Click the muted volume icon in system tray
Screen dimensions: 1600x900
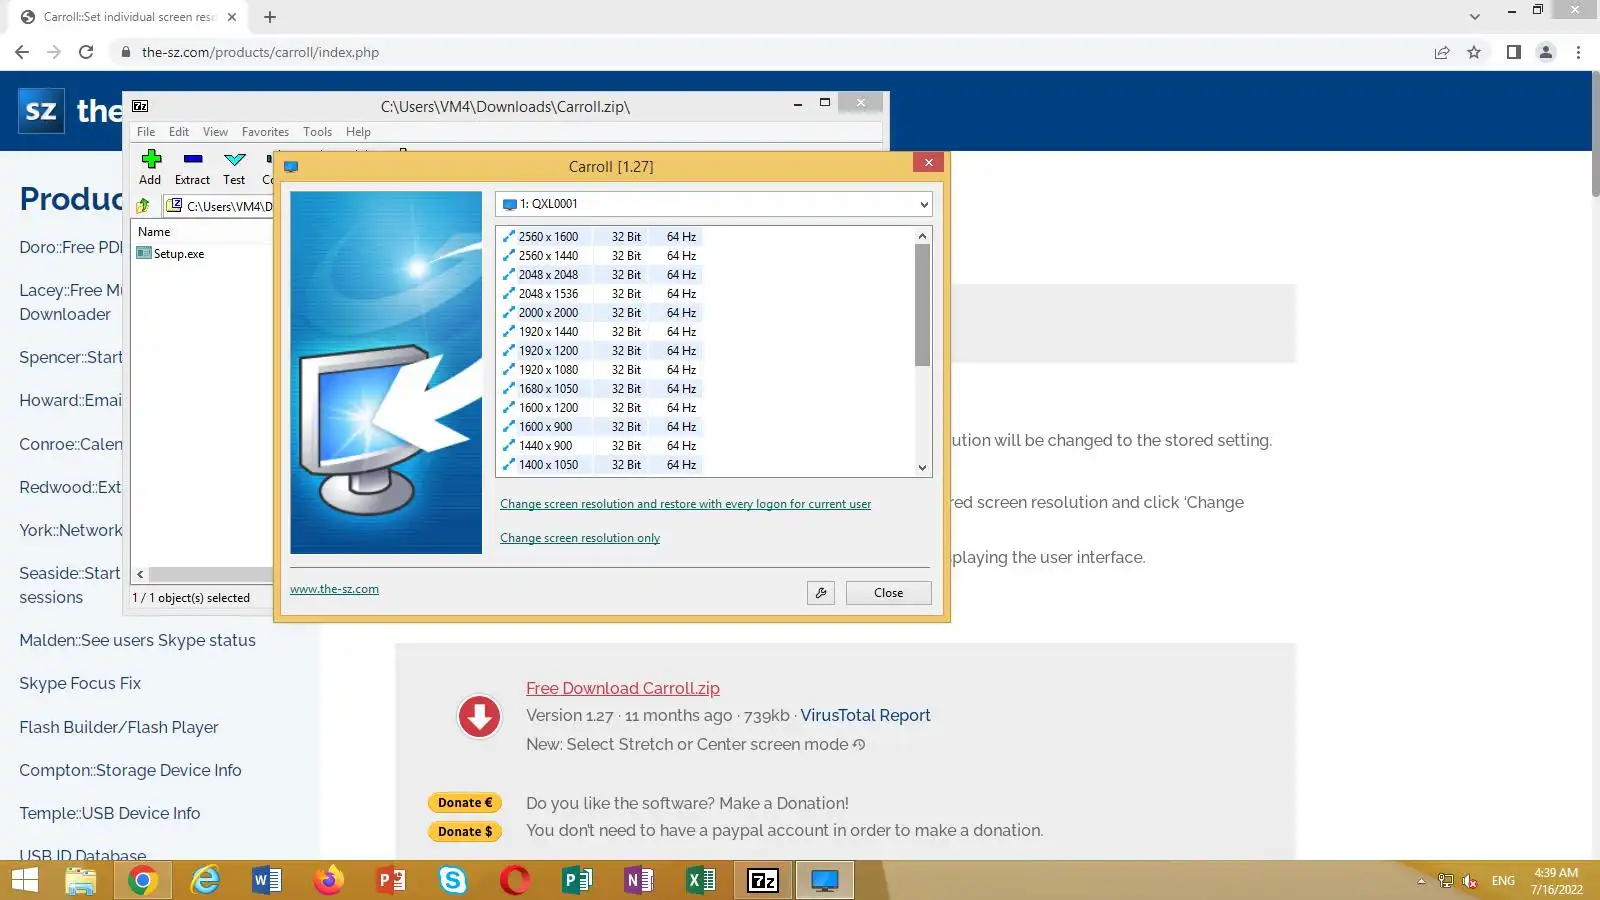1470,881
